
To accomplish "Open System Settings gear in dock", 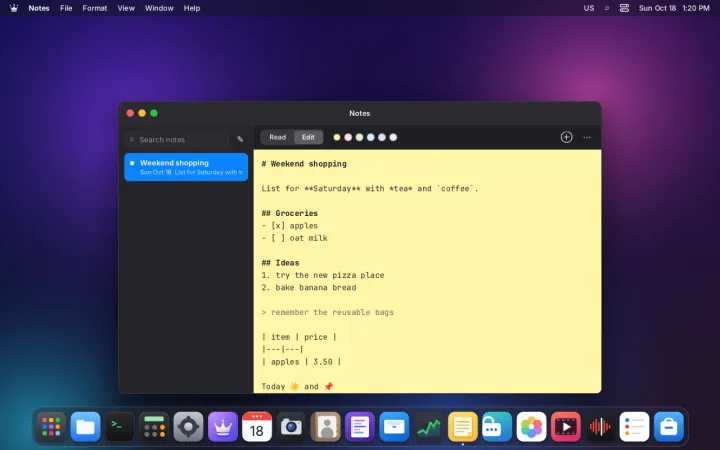I will pos(188,427).
